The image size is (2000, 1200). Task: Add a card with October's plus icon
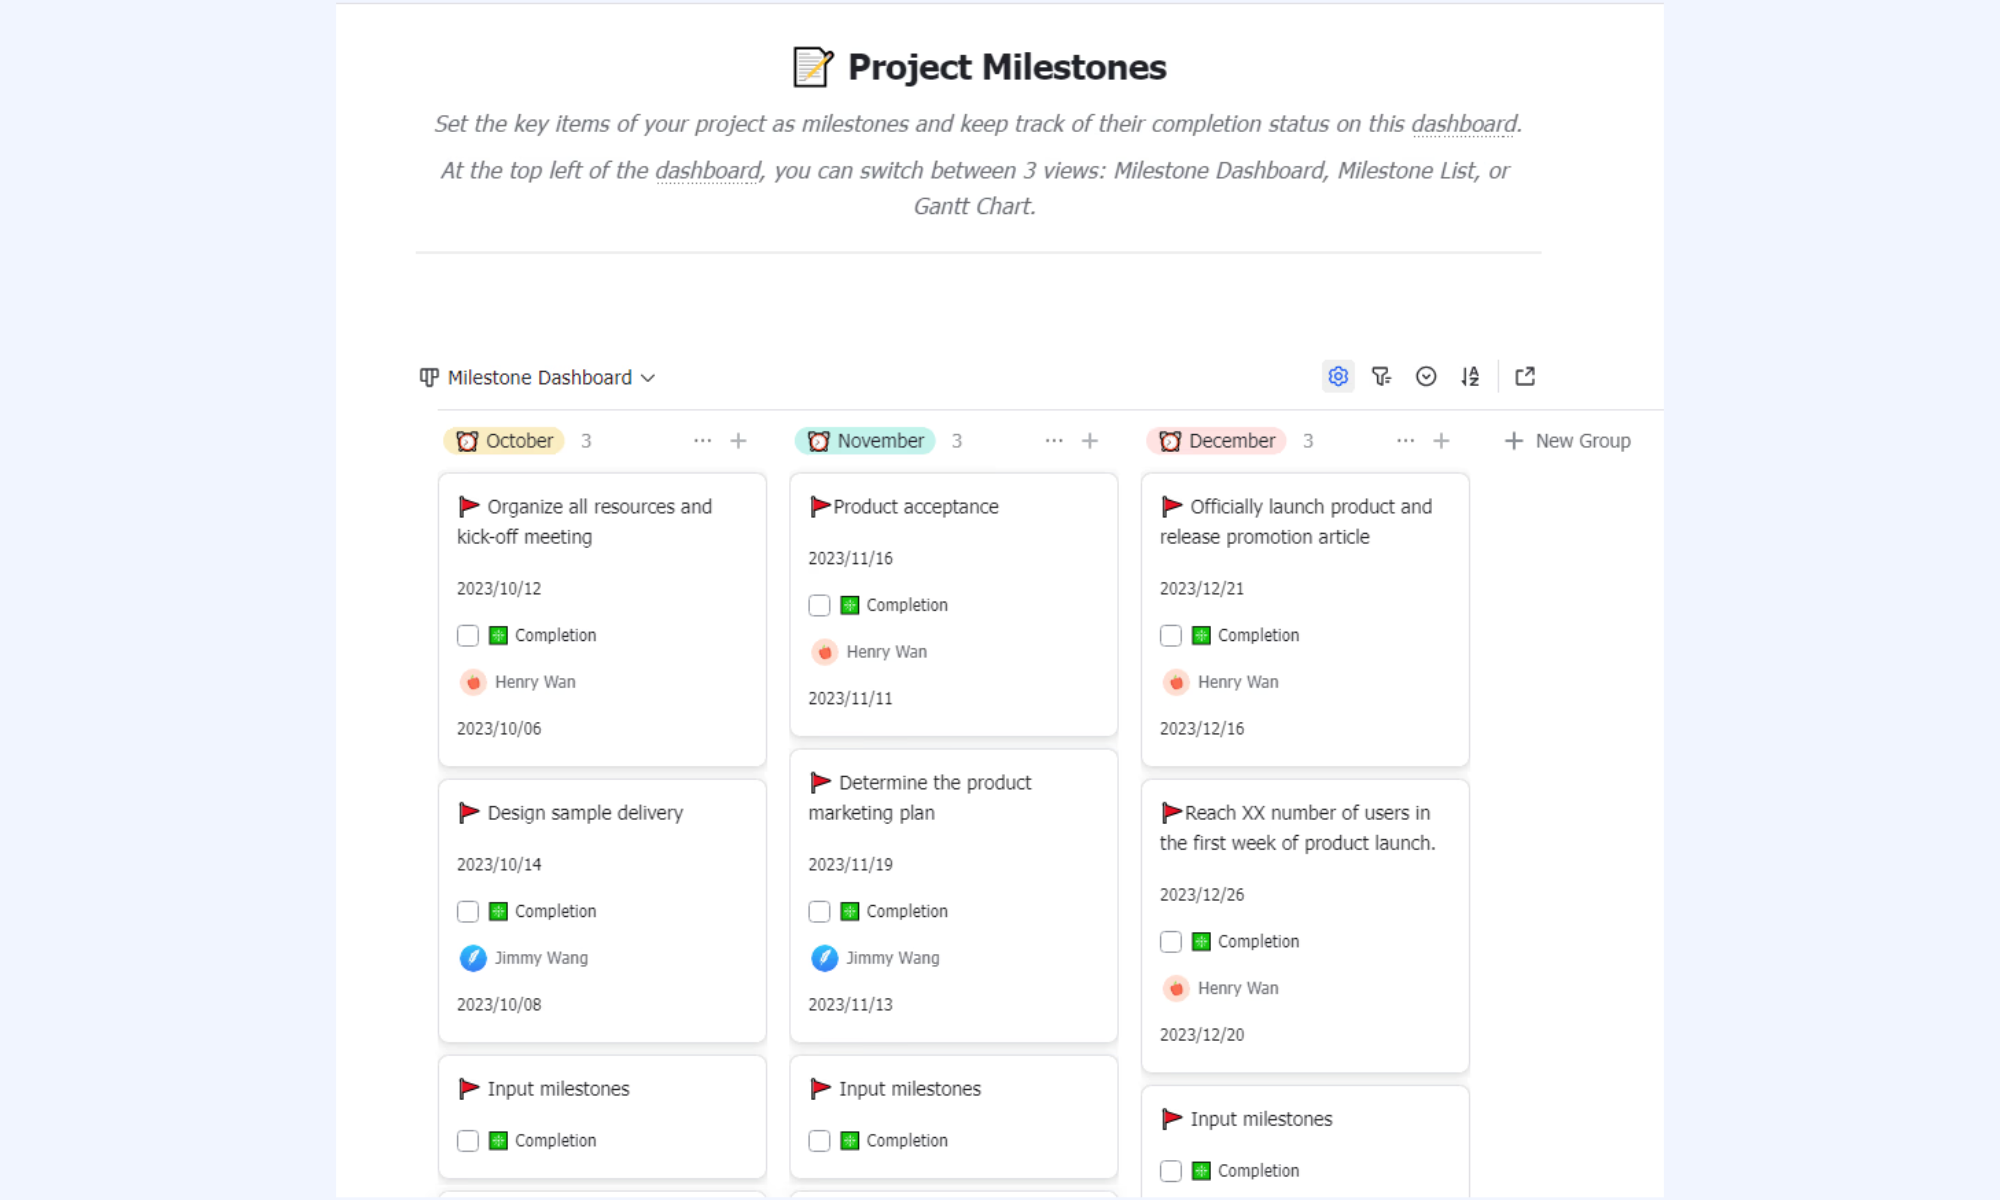[x=738, y=441]
